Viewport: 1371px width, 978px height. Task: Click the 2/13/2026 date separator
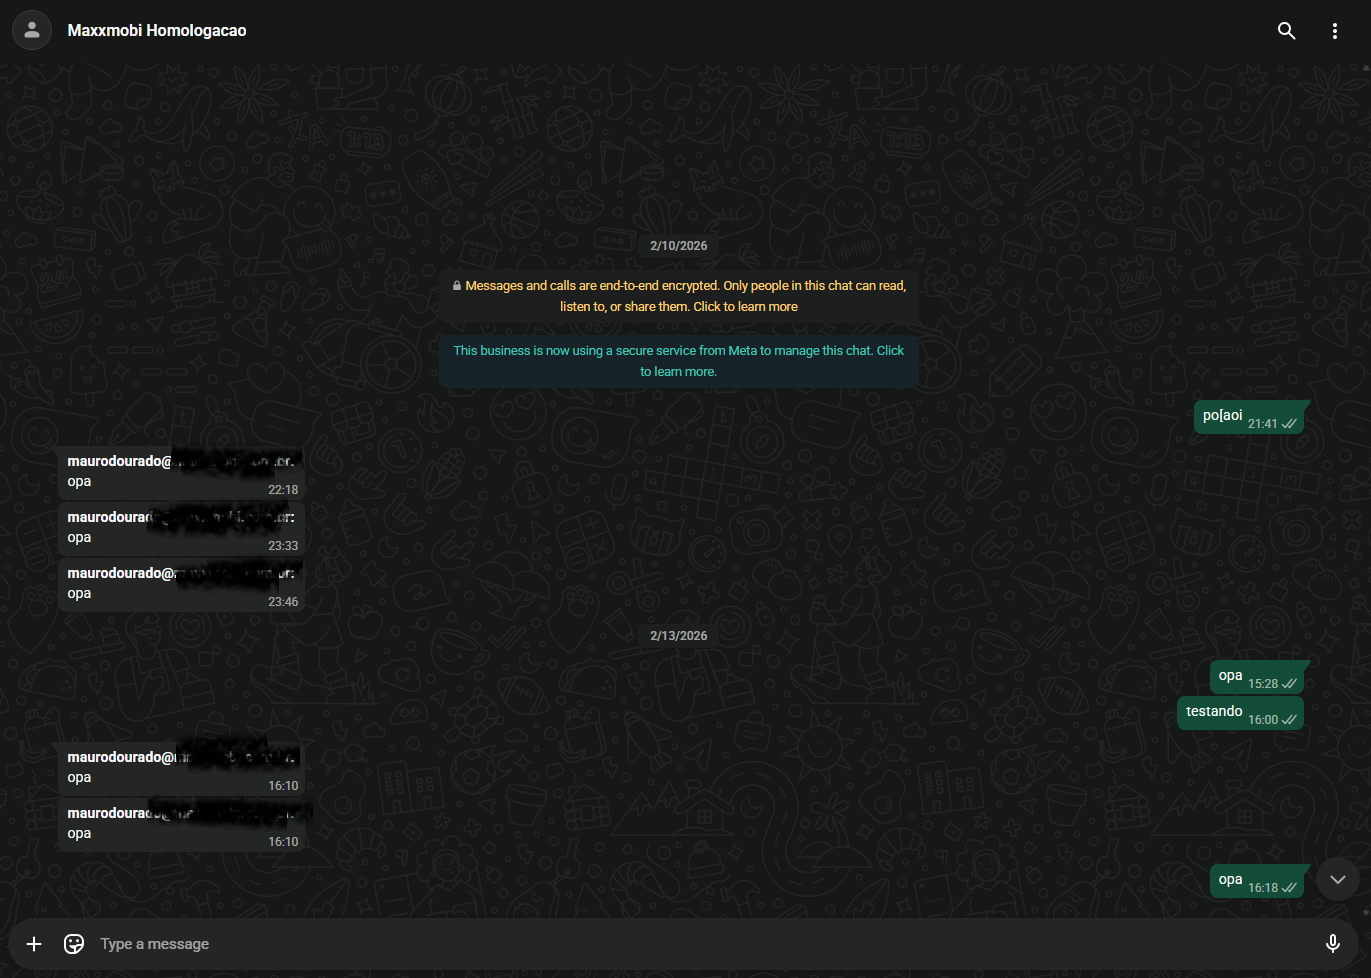click(678, 636)
